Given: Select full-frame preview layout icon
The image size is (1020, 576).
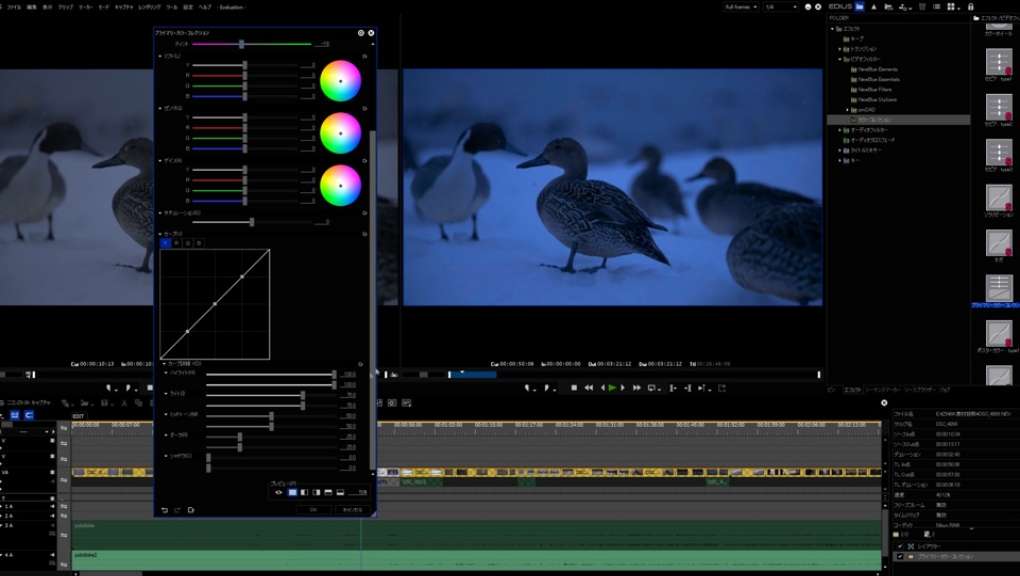Looking at the screenshot, I should 292,492.
